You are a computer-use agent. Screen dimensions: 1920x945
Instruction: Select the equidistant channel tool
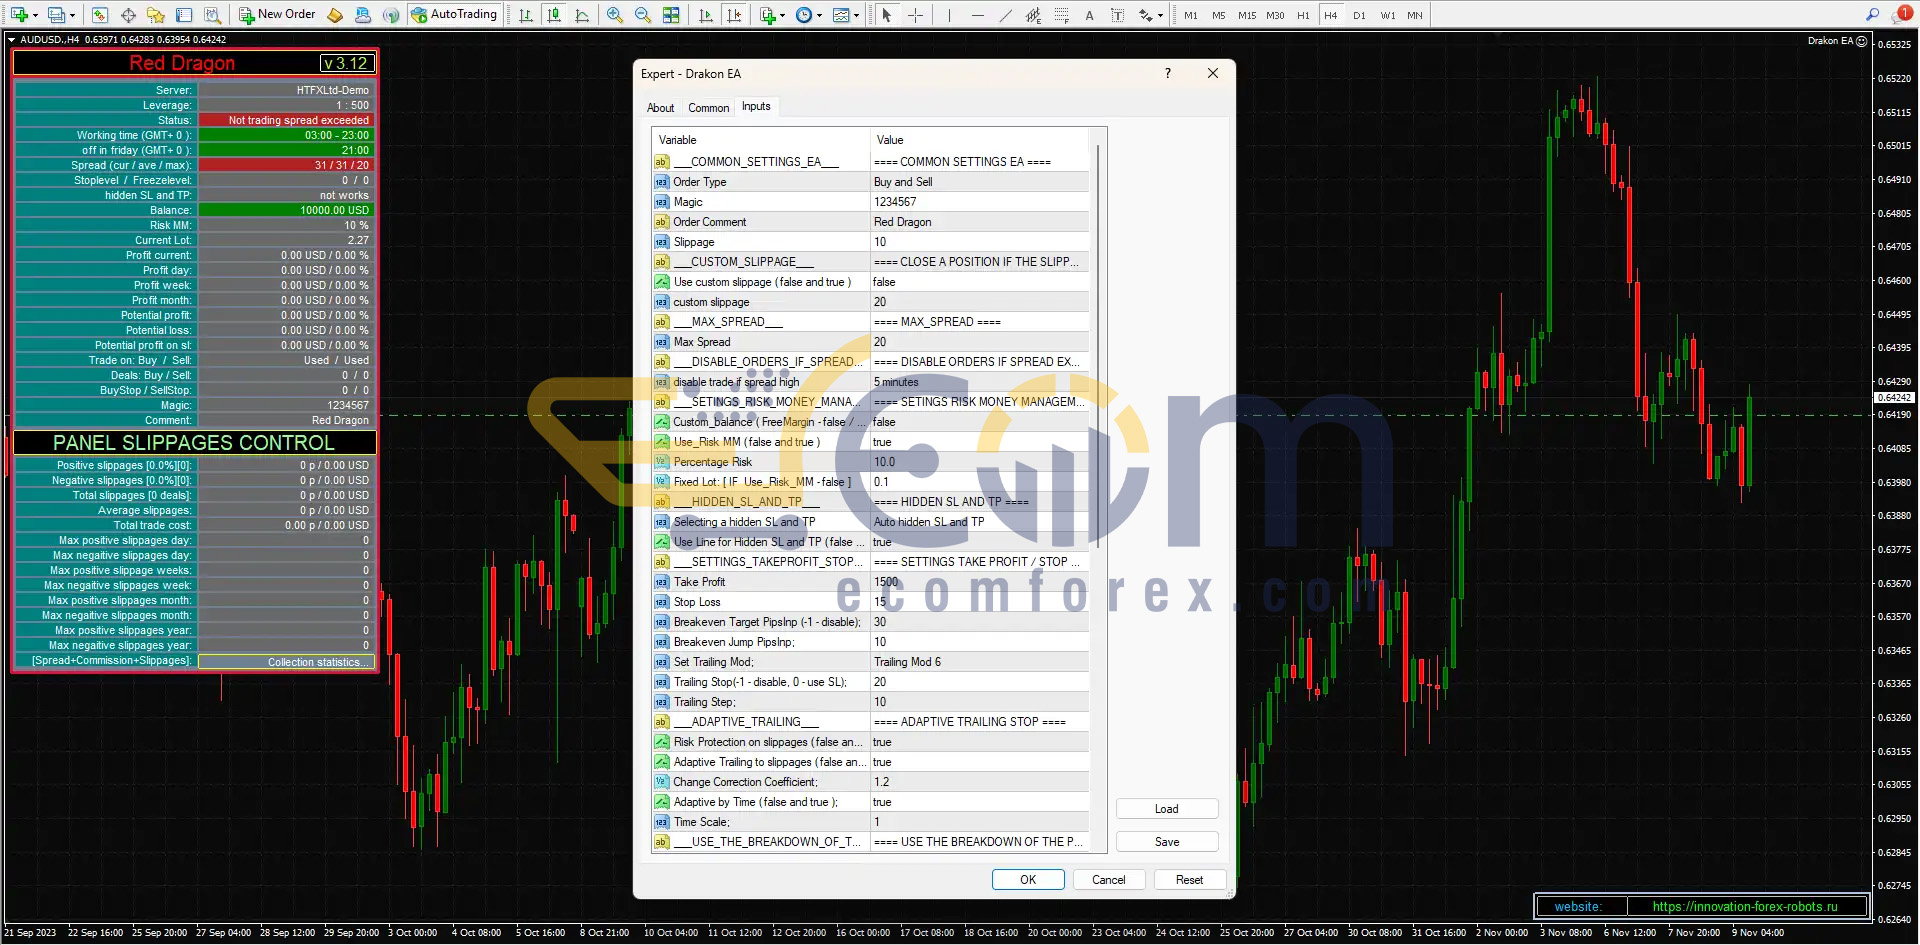tap(1034, 15)
